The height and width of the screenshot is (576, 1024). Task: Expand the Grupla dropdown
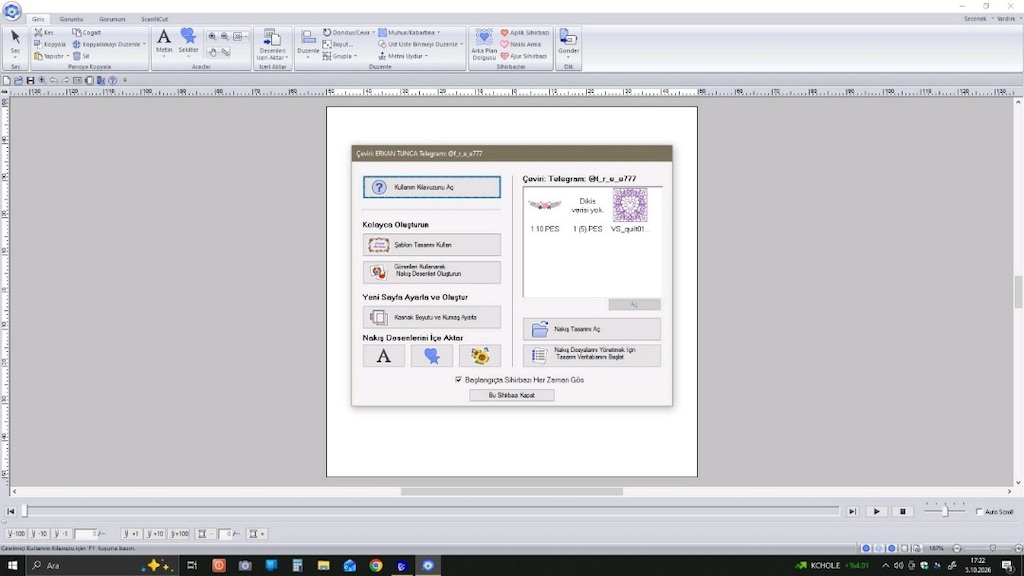click(340, 56)
